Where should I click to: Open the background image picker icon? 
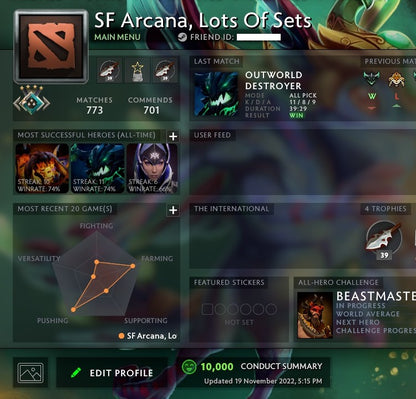tap(30, 372)
